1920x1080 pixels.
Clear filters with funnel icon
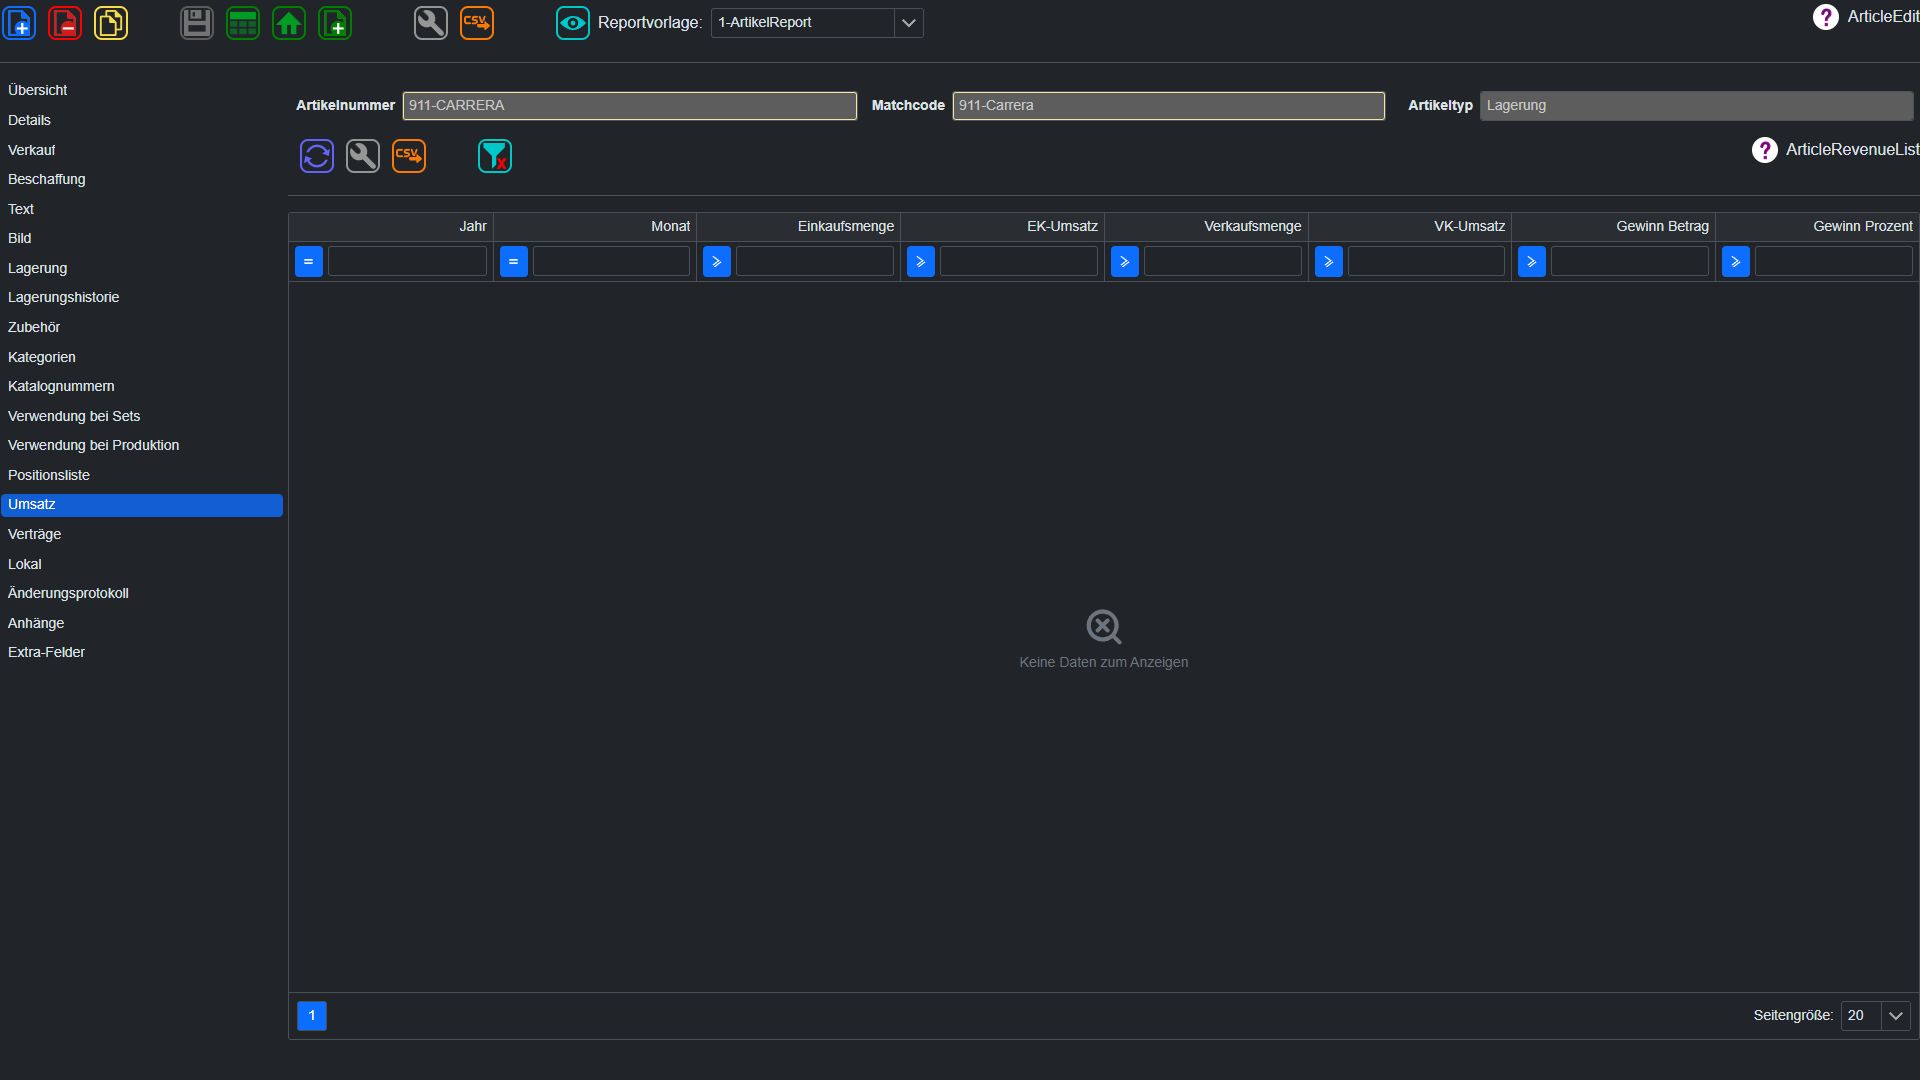[495, 156]
